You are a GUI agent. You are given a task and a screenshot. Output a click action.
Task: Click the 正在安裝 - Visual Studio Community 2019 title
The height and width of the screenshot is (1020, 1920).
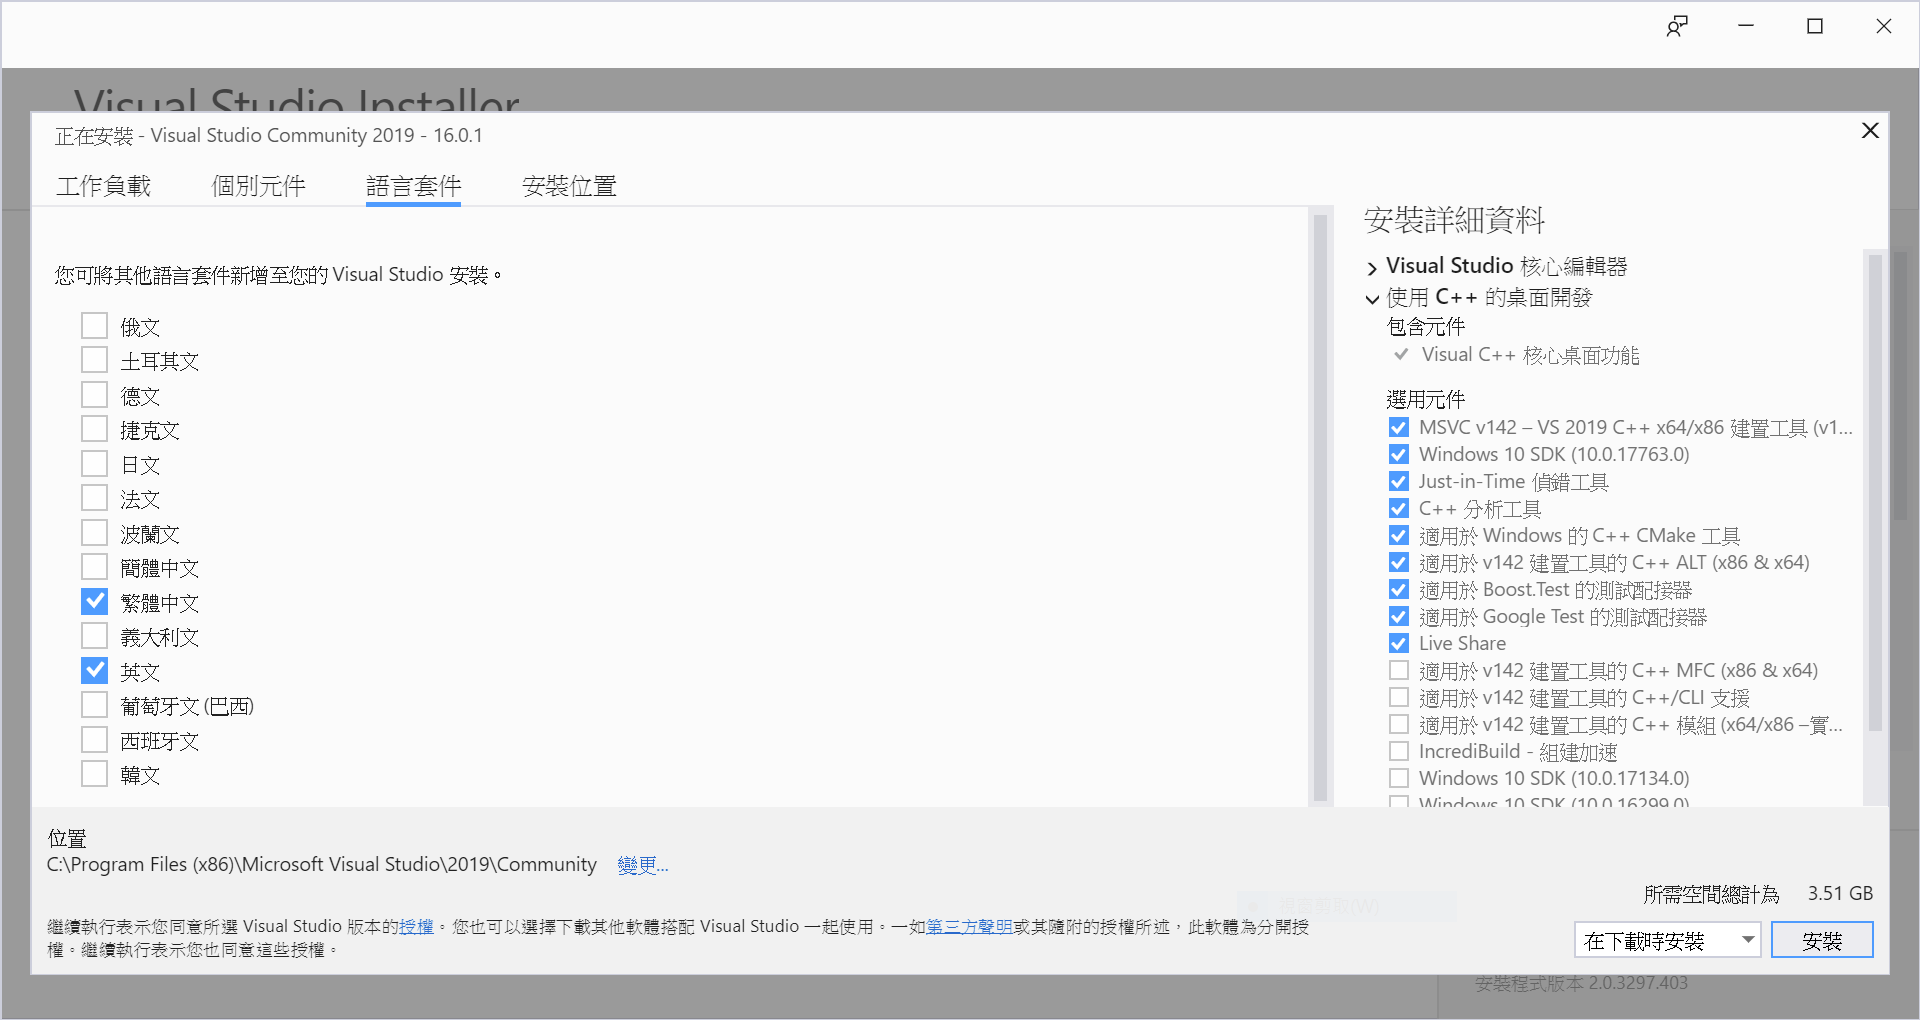(x=269, y=136)
